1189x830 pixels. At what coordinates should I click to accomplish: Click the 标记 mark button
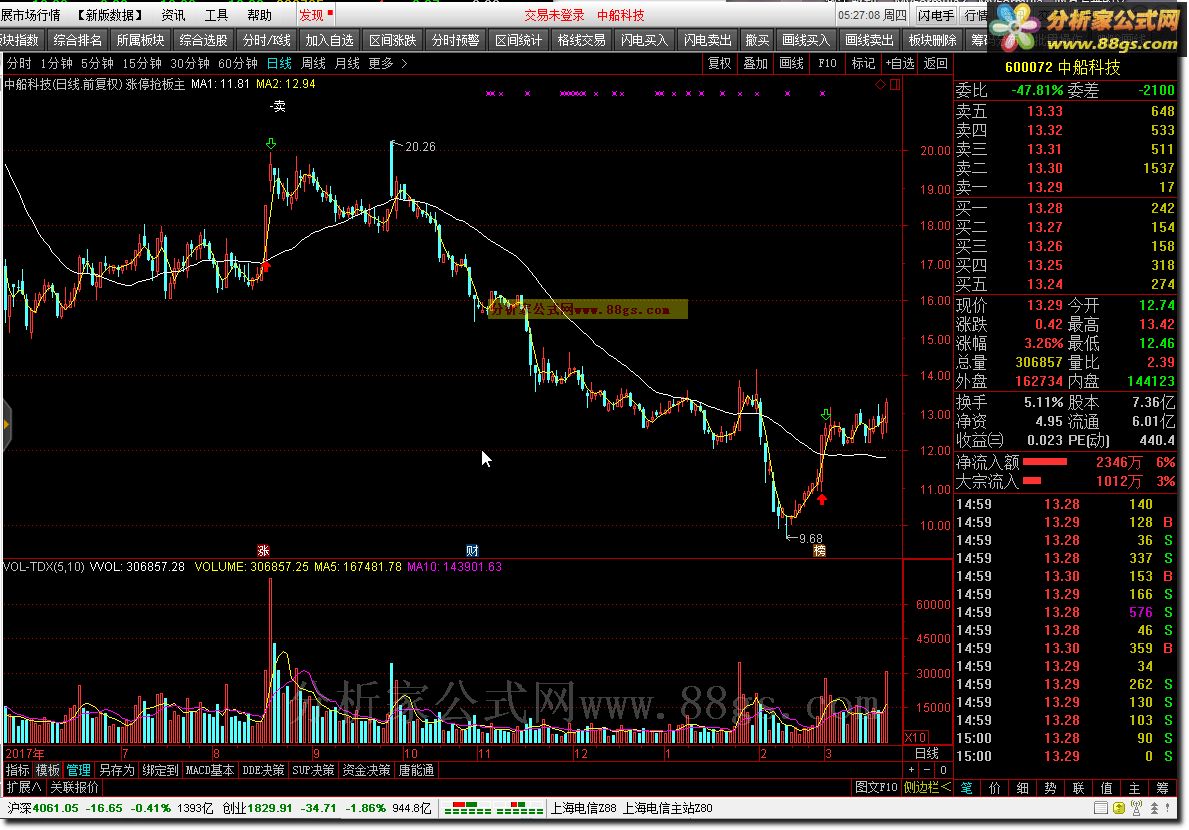coord(864,64)
